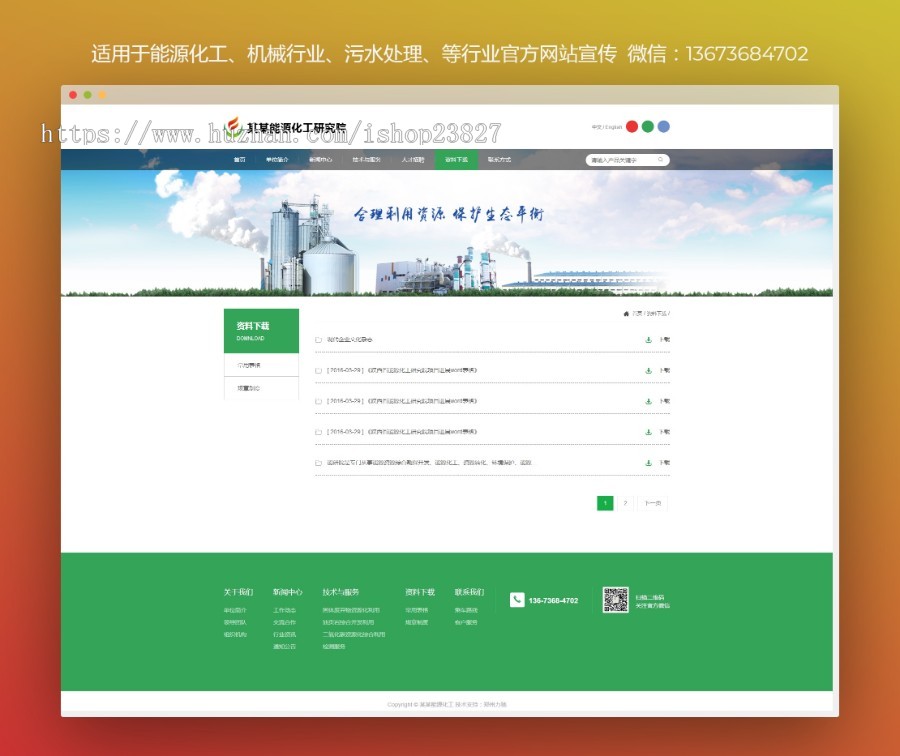Select the 联系方式 navigation tab
Viewport: 900px width, 756px height.
coord(498,159)
